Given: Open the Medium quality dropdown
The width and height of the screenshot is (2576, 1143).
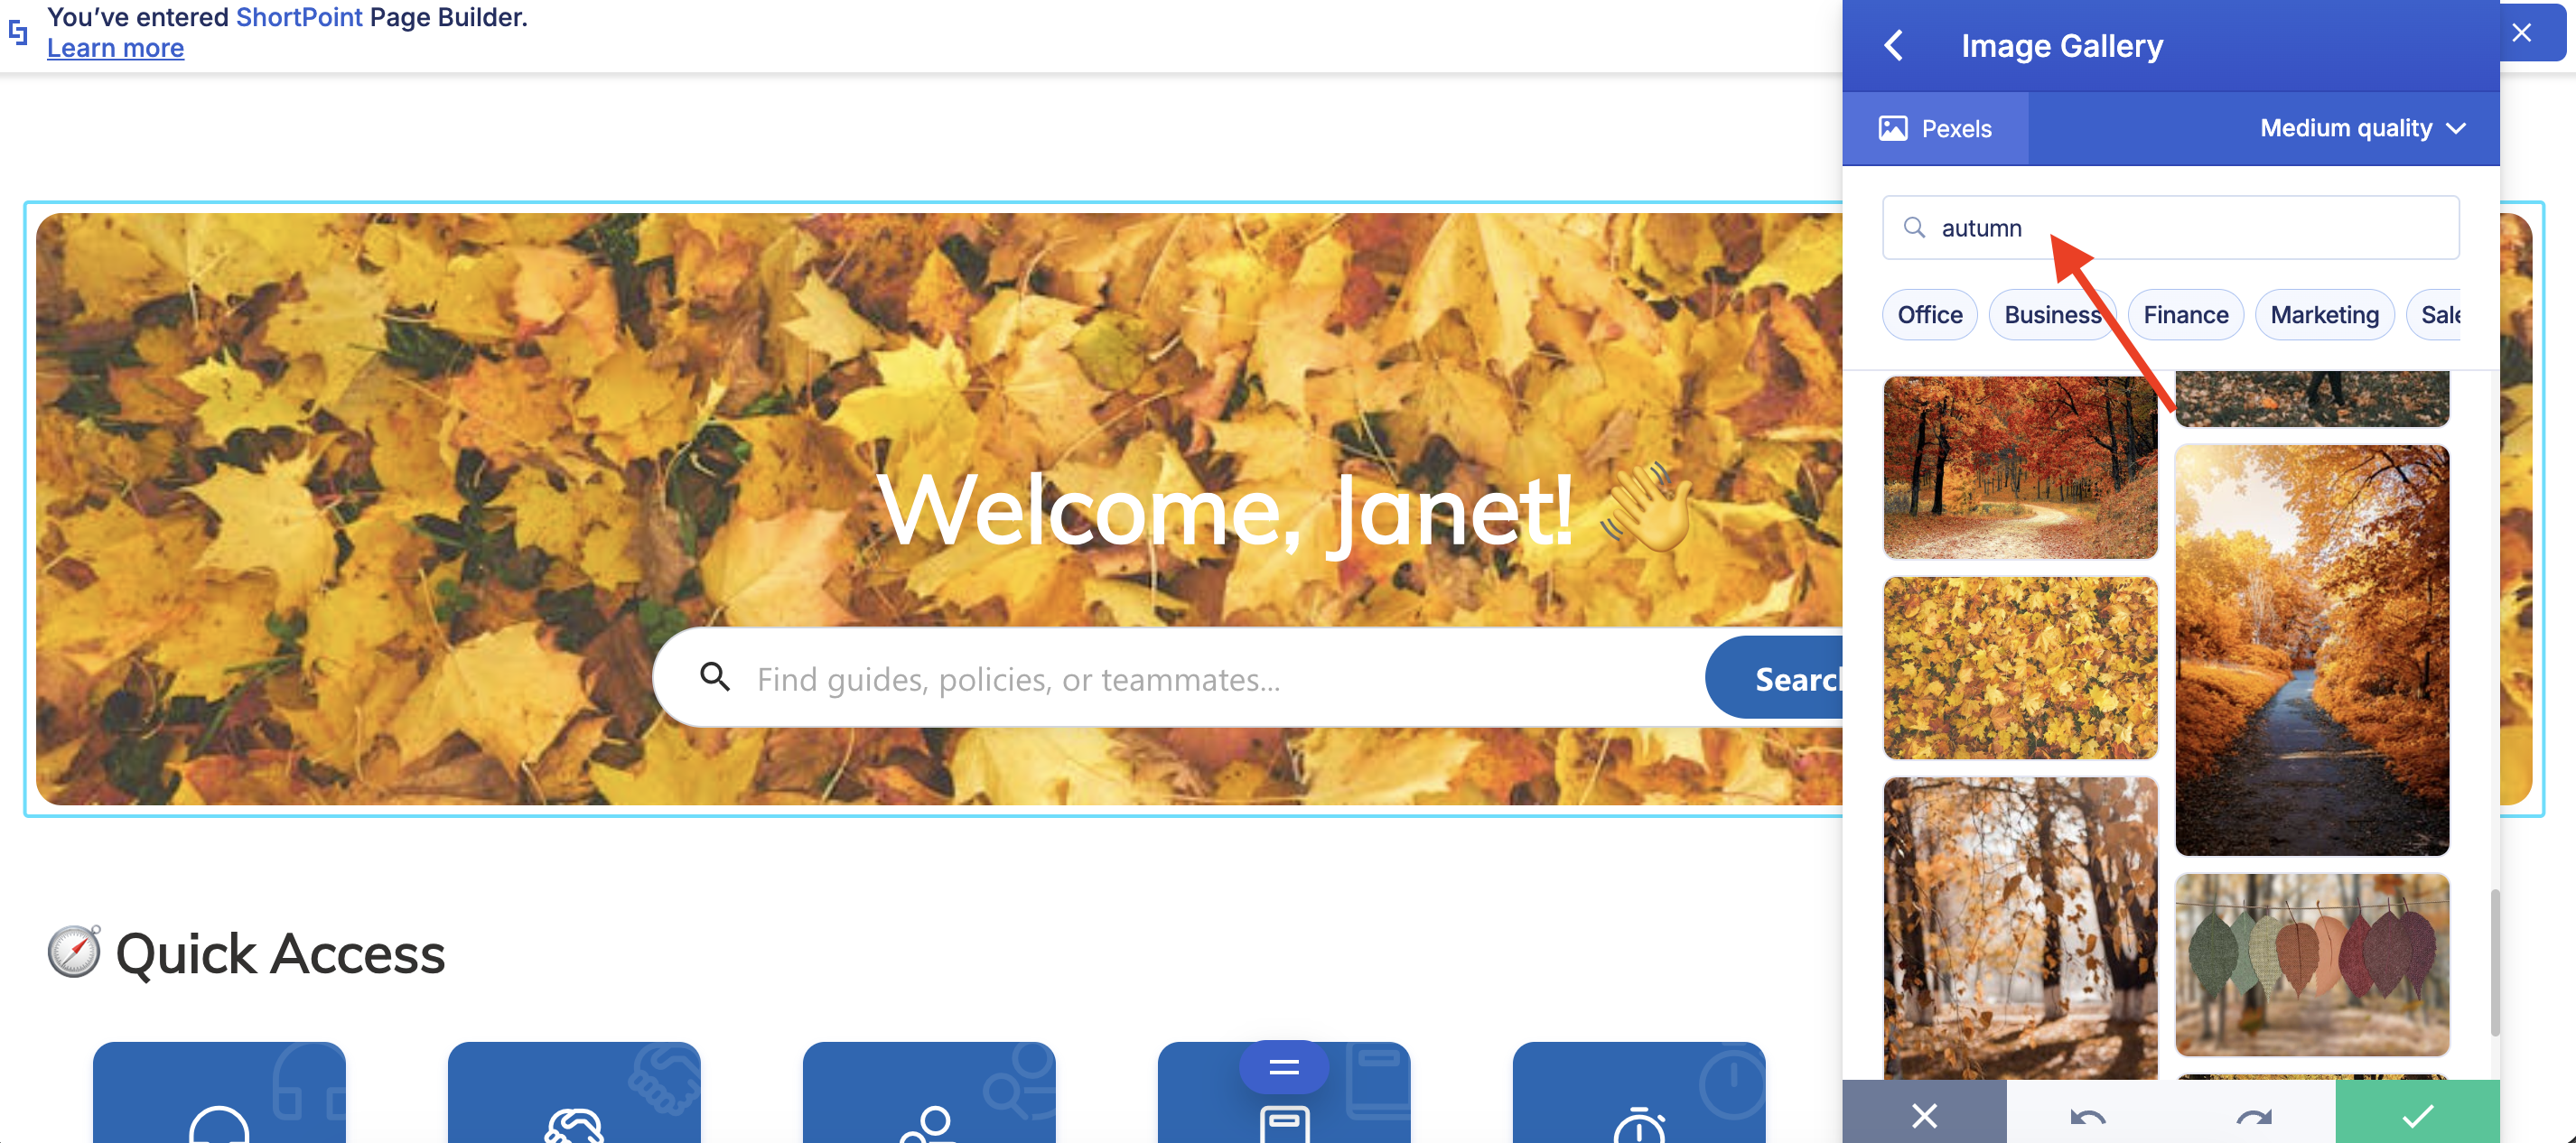Looking at the screenshot, I should click(x=2362, y=128).
